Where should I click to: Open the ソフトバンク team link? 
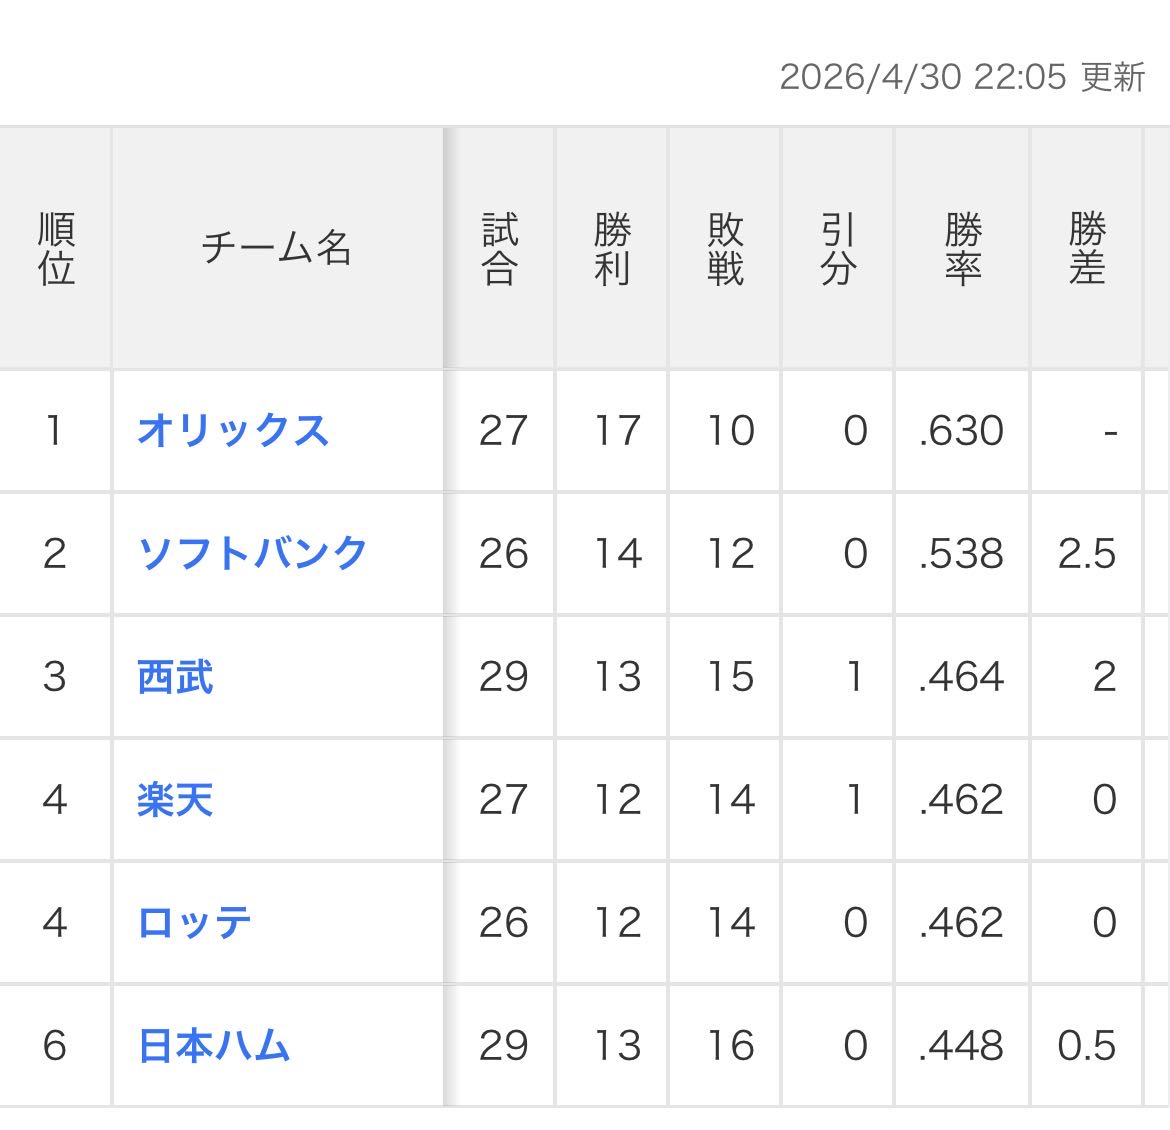[x=253, y=554]
